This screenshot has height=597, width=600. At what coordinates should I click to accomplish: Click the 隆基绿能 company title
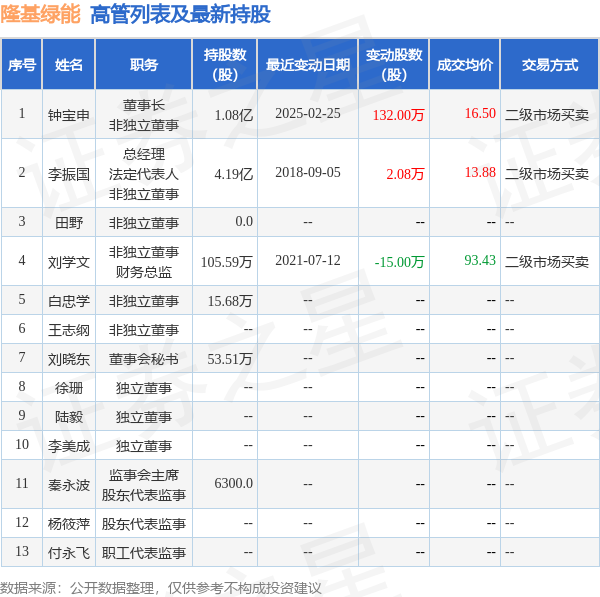pos(40,14)
